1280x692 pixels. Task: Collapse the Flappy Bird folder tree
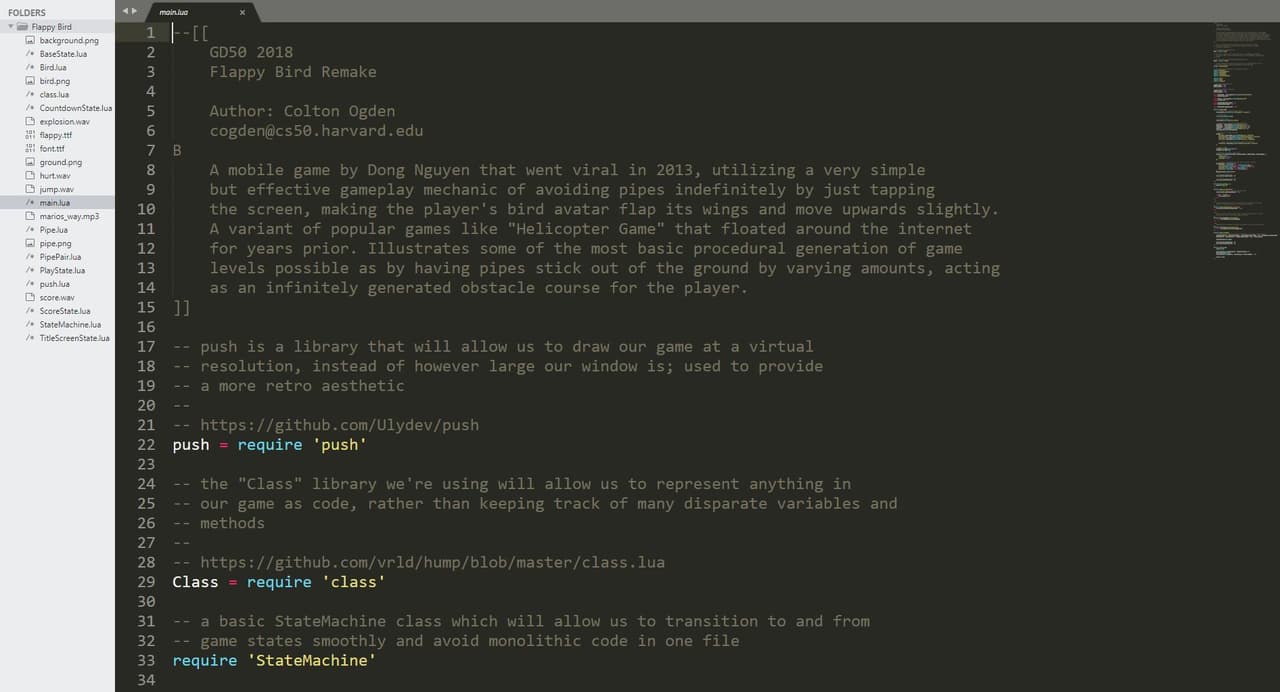(11, 27)
